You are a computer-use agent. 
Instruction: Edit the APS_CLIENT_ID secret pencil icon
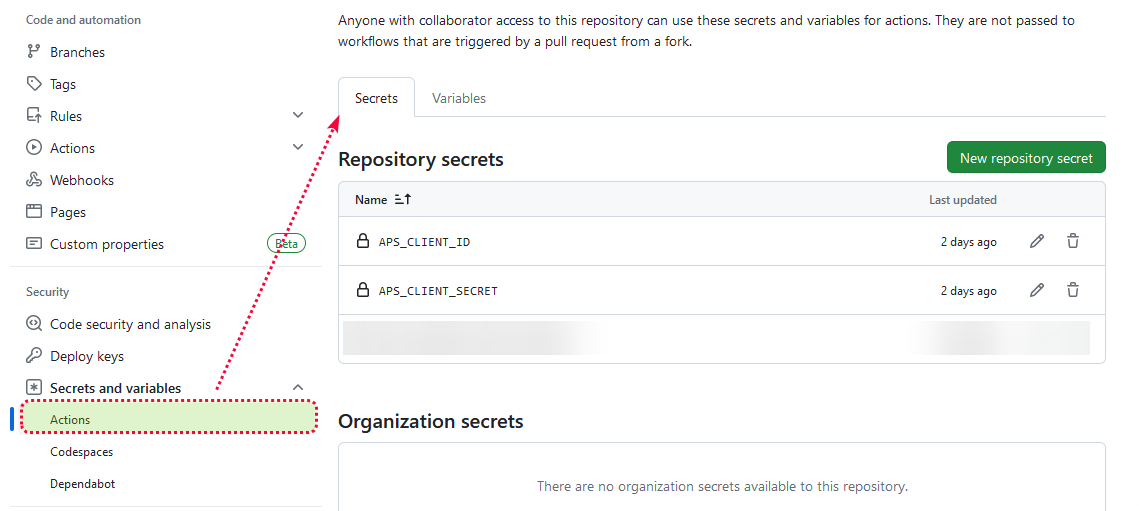coord(1037,241)
